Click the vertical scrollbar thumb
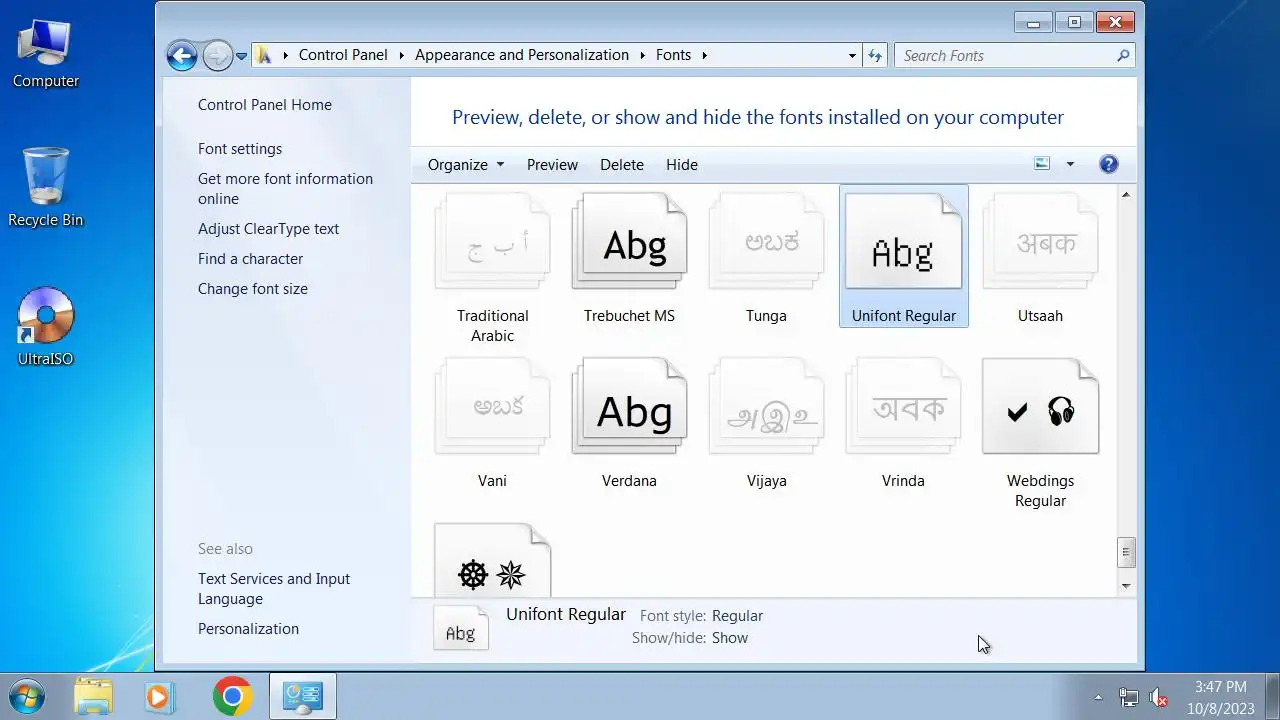This screenshot has width=1280, height=720. point(1126,552)
